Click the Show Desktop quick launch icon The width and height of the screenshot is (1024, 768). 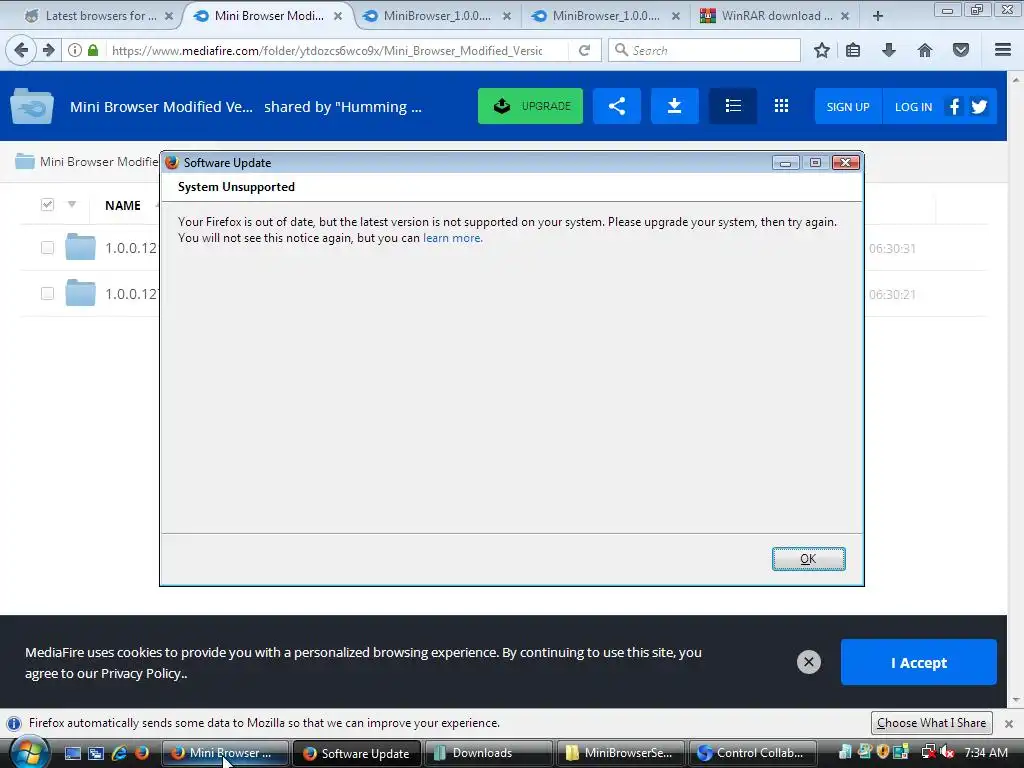[x=72, y=753]
